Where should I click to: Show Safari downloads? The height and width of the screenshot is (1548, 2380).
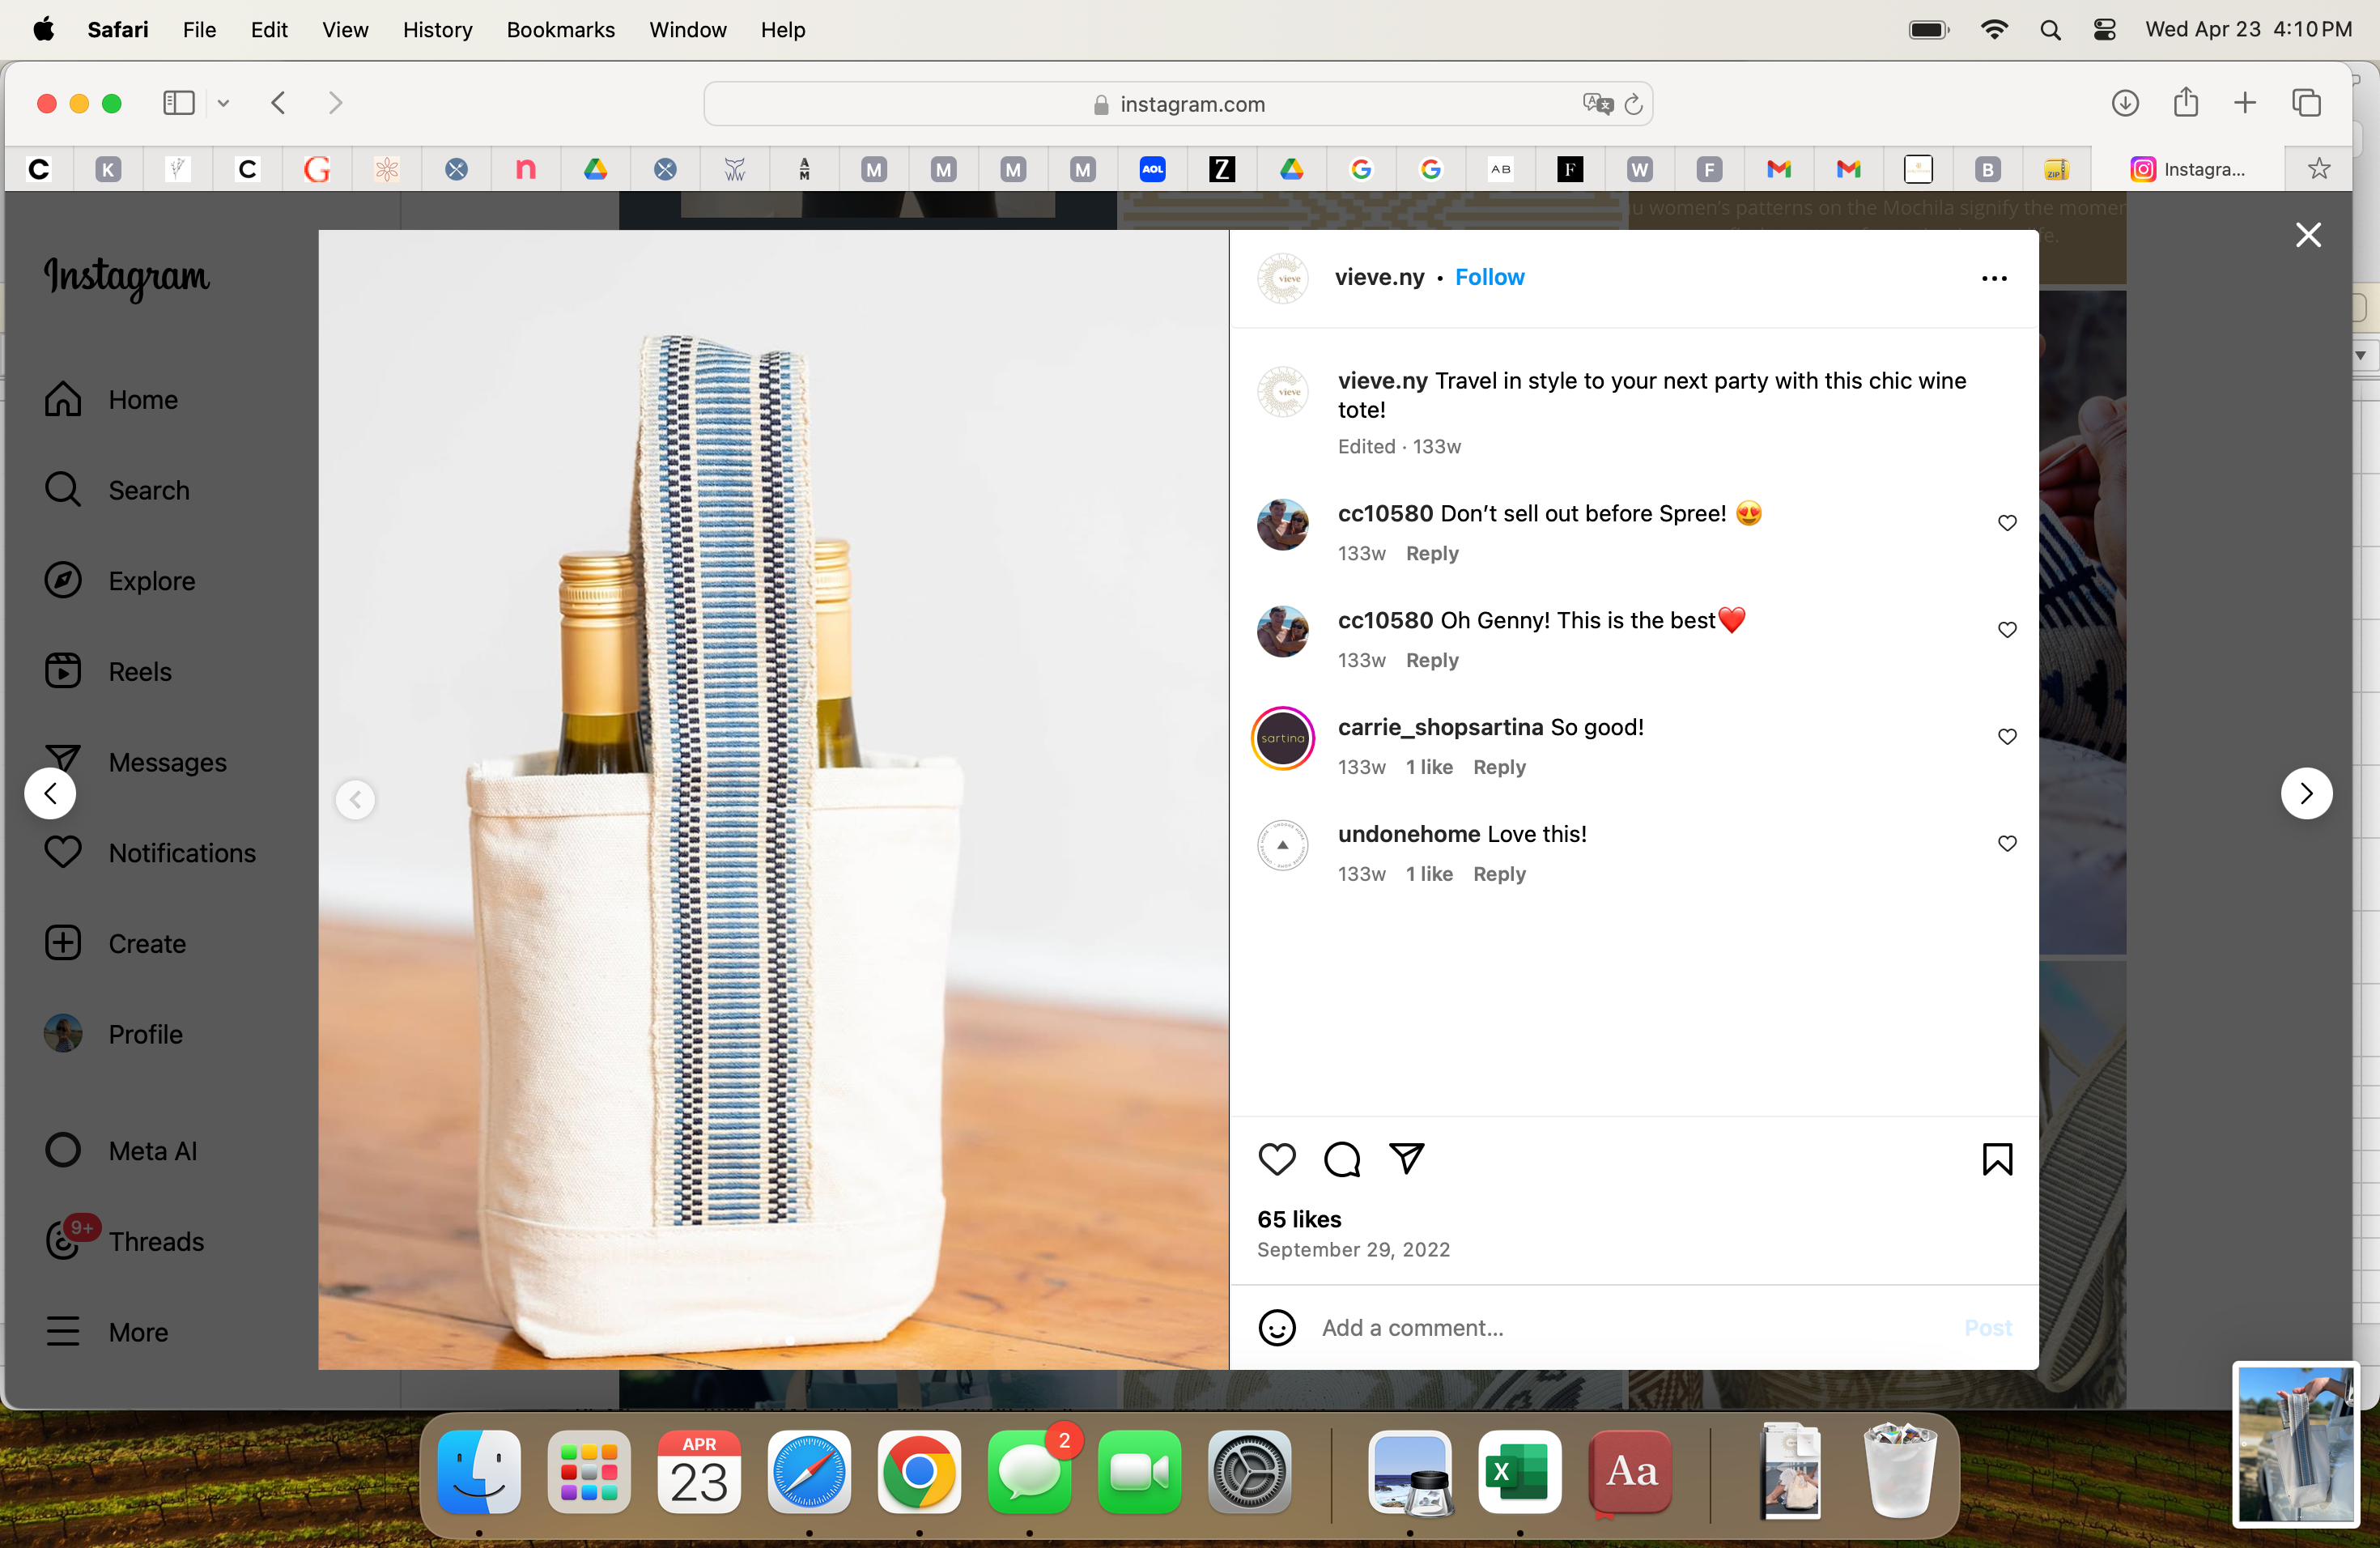pos(2125,103)
